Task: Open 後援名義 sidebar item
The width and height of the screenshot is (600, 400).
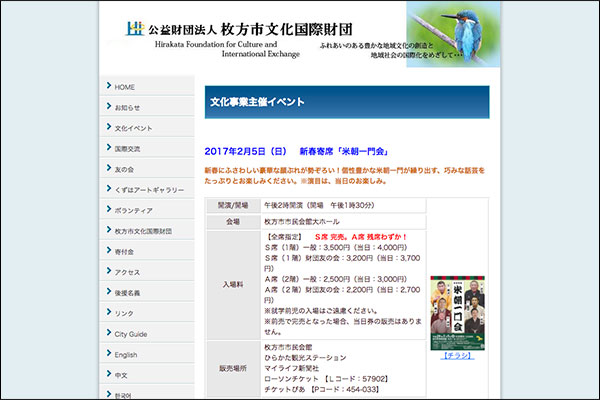Action: coord(127,292)
